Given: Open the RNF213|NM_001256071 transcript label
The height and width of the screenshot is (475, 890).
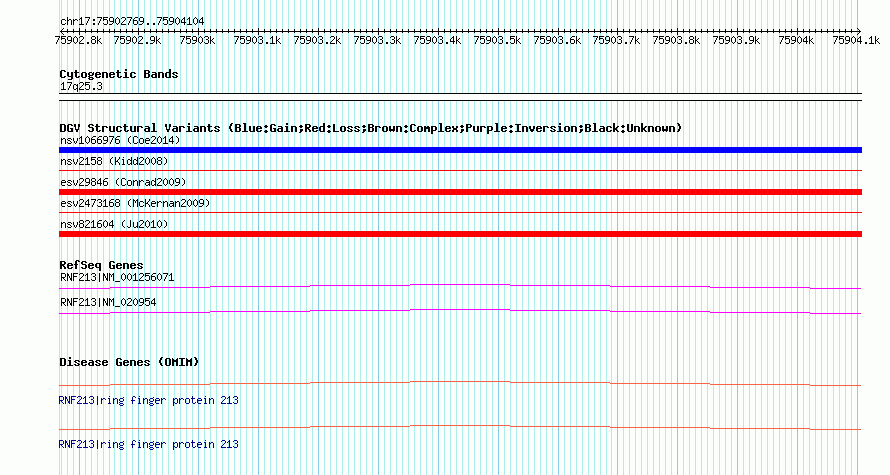Looking at the screenshot, I should (117, 278).
